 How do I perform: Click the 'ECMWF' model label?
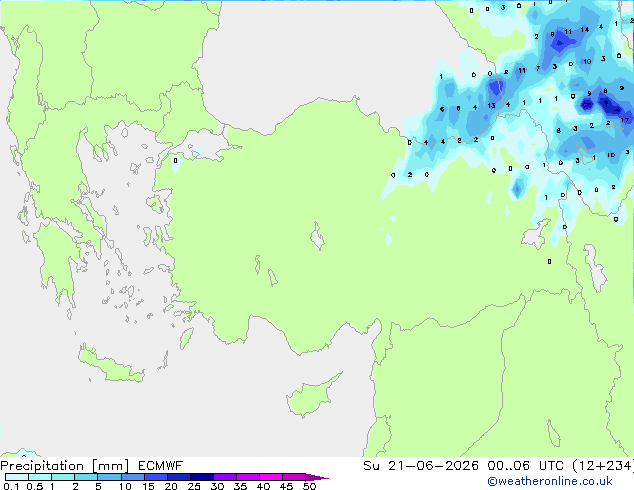160,466
